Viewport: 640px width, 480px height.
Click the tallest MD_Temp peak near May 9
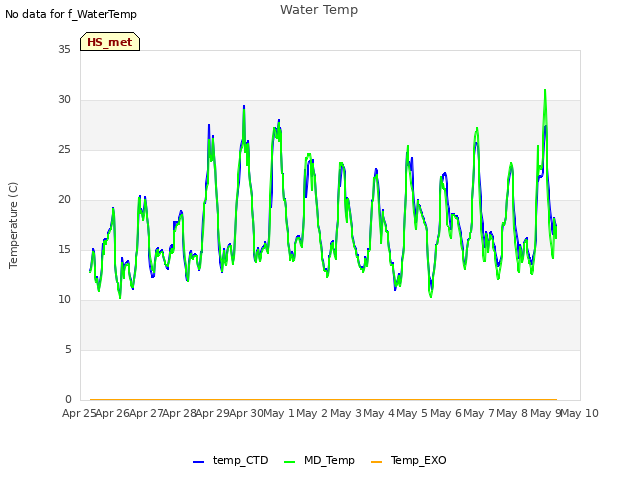click(x=545, y=91)
